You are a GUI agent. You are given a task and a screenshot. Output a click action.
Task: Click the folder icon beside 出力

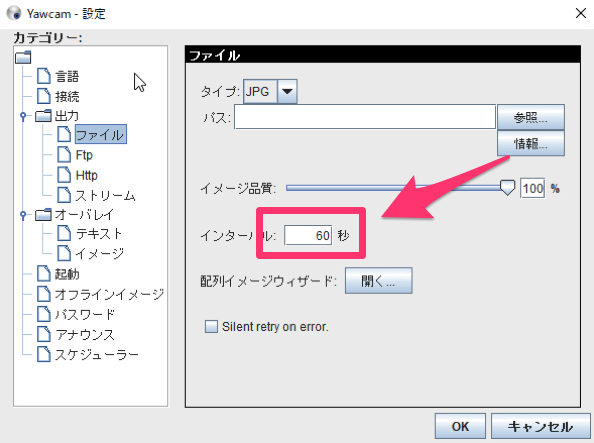tap(43, 115)
